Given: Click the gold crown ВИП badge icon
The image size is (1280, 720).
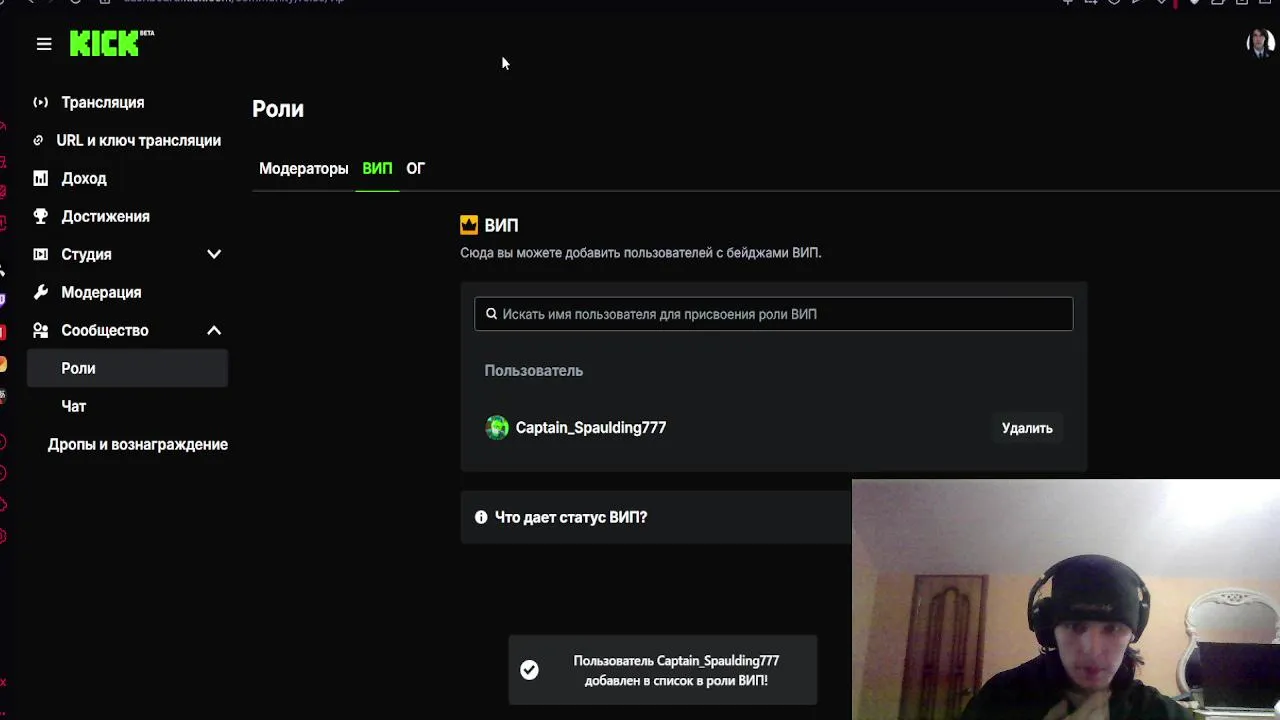Looking at the screenshot, I should point(469,225).
